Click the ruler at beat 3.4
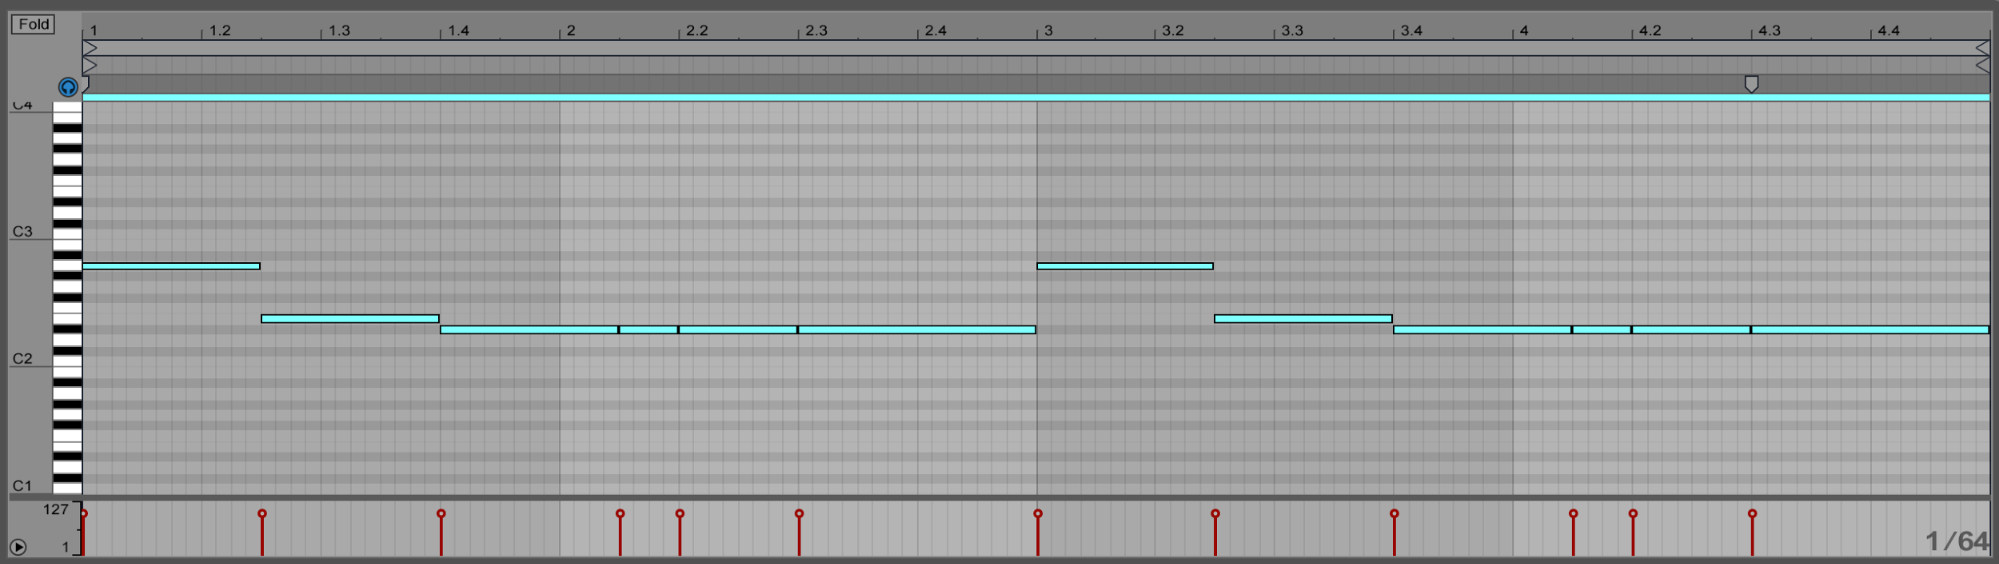The width and height of the screenshot is (1999, 564). click(x=1411, y=30)
